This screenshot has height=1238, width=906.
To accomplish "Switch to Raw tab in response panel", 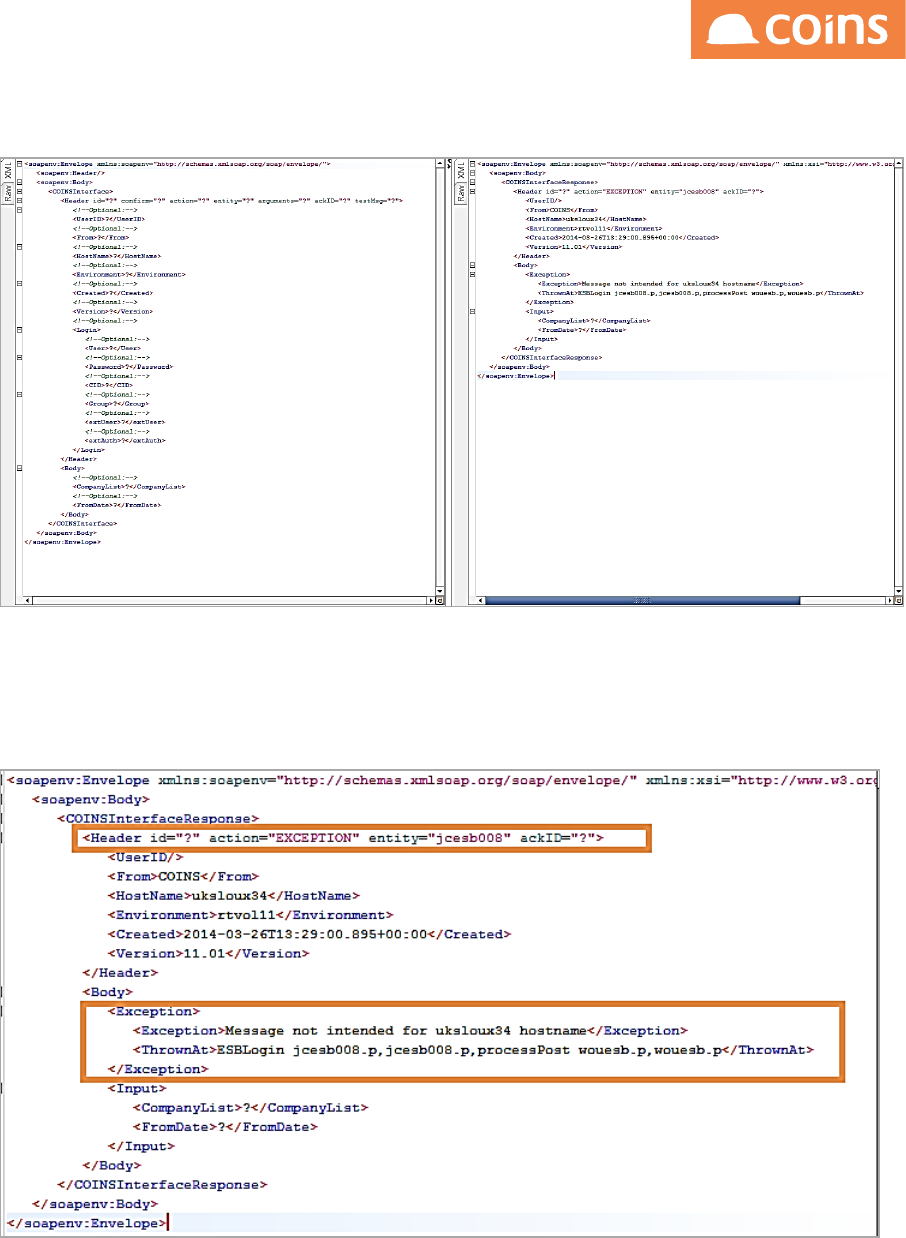I will point(461,193).
